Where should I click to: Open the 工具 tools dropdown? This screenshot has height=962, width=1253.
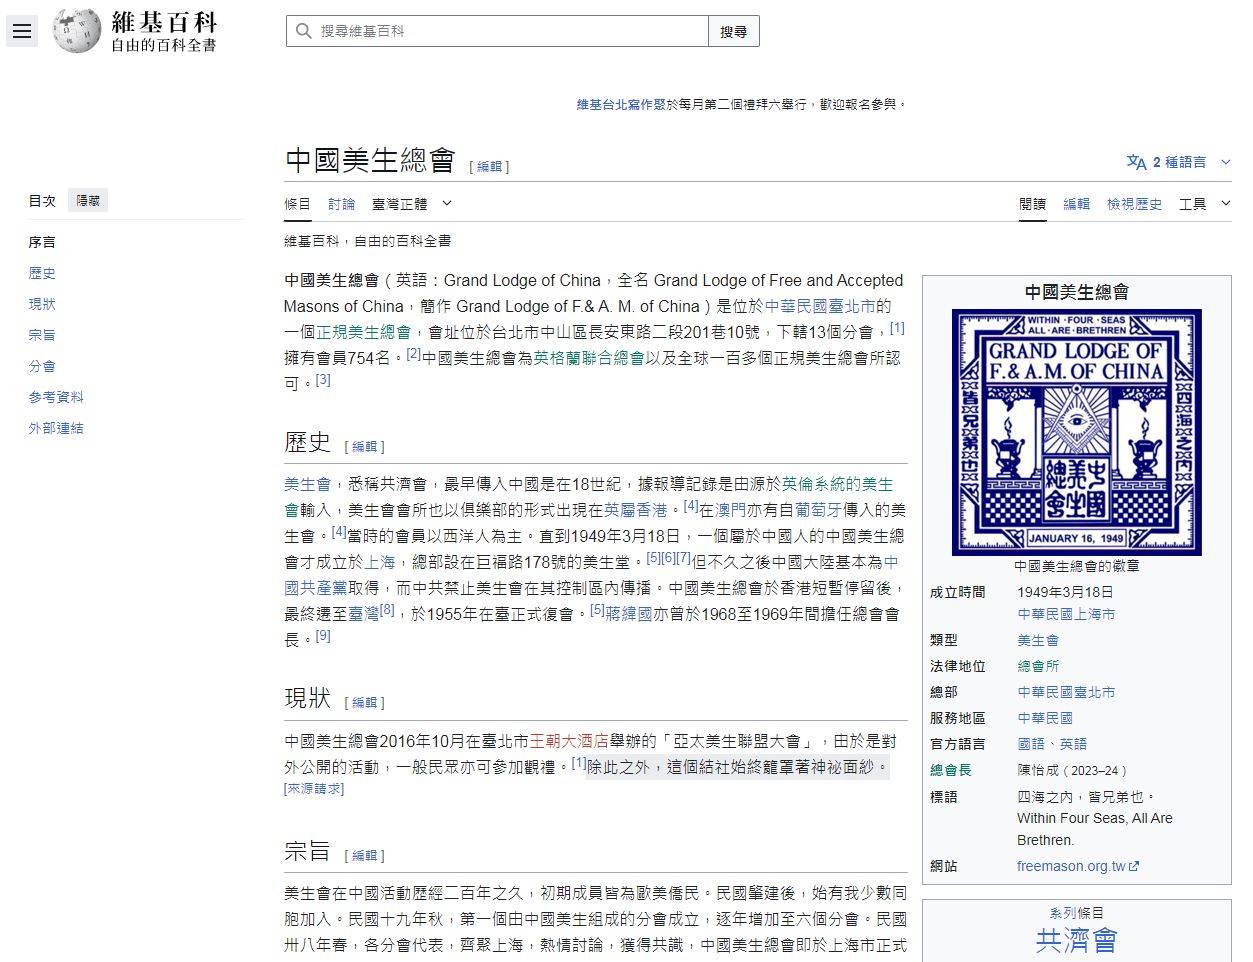tap(1204, 204)
